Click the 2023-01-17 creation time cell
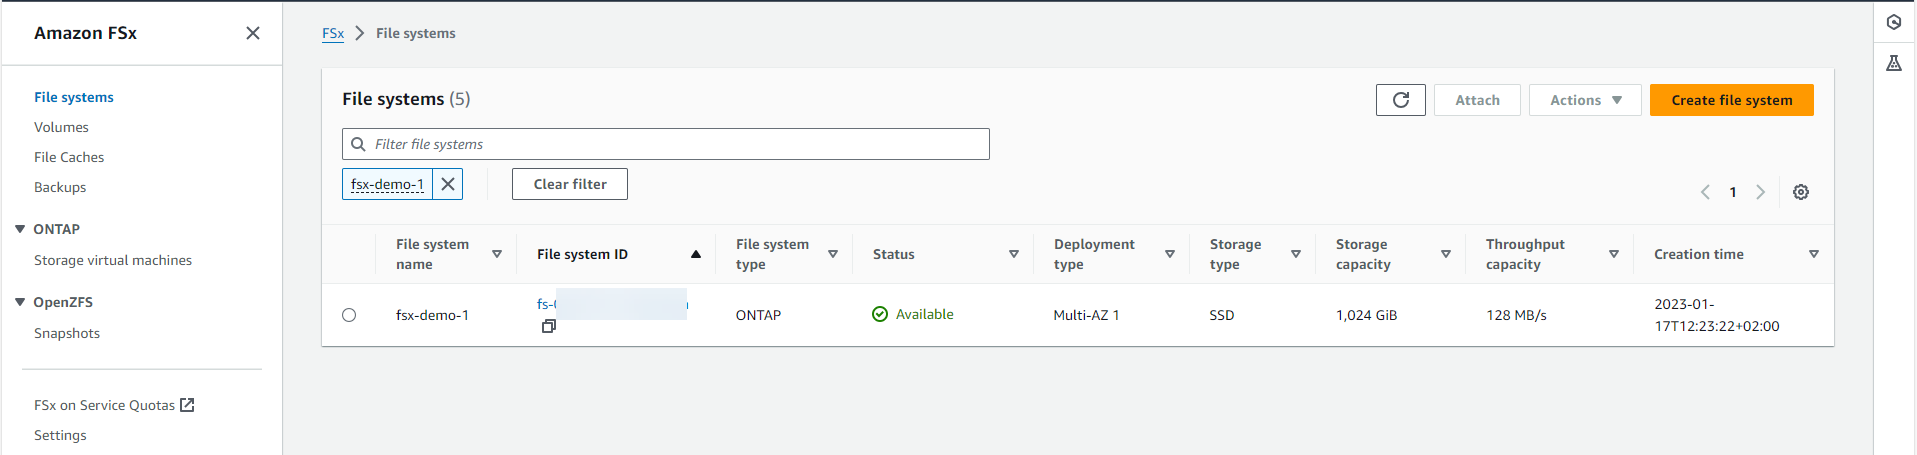This screenshot has height=455, width=1917. [1717, 315]
